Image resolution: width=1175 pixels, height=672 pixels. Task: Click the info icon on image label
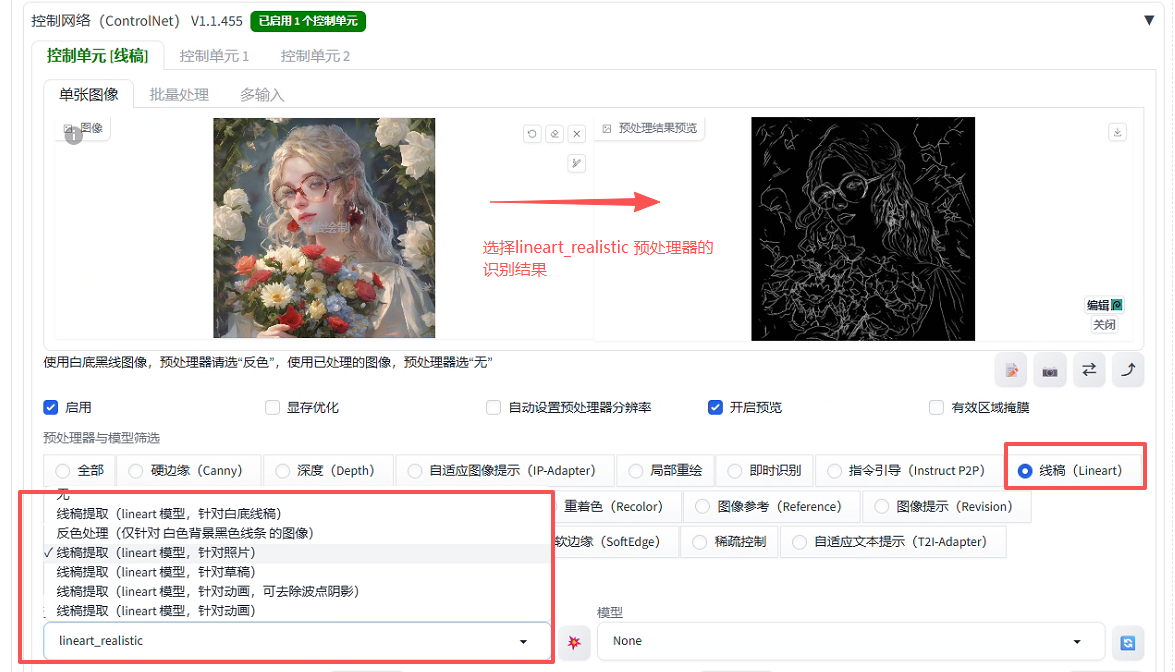coord(73,136)
